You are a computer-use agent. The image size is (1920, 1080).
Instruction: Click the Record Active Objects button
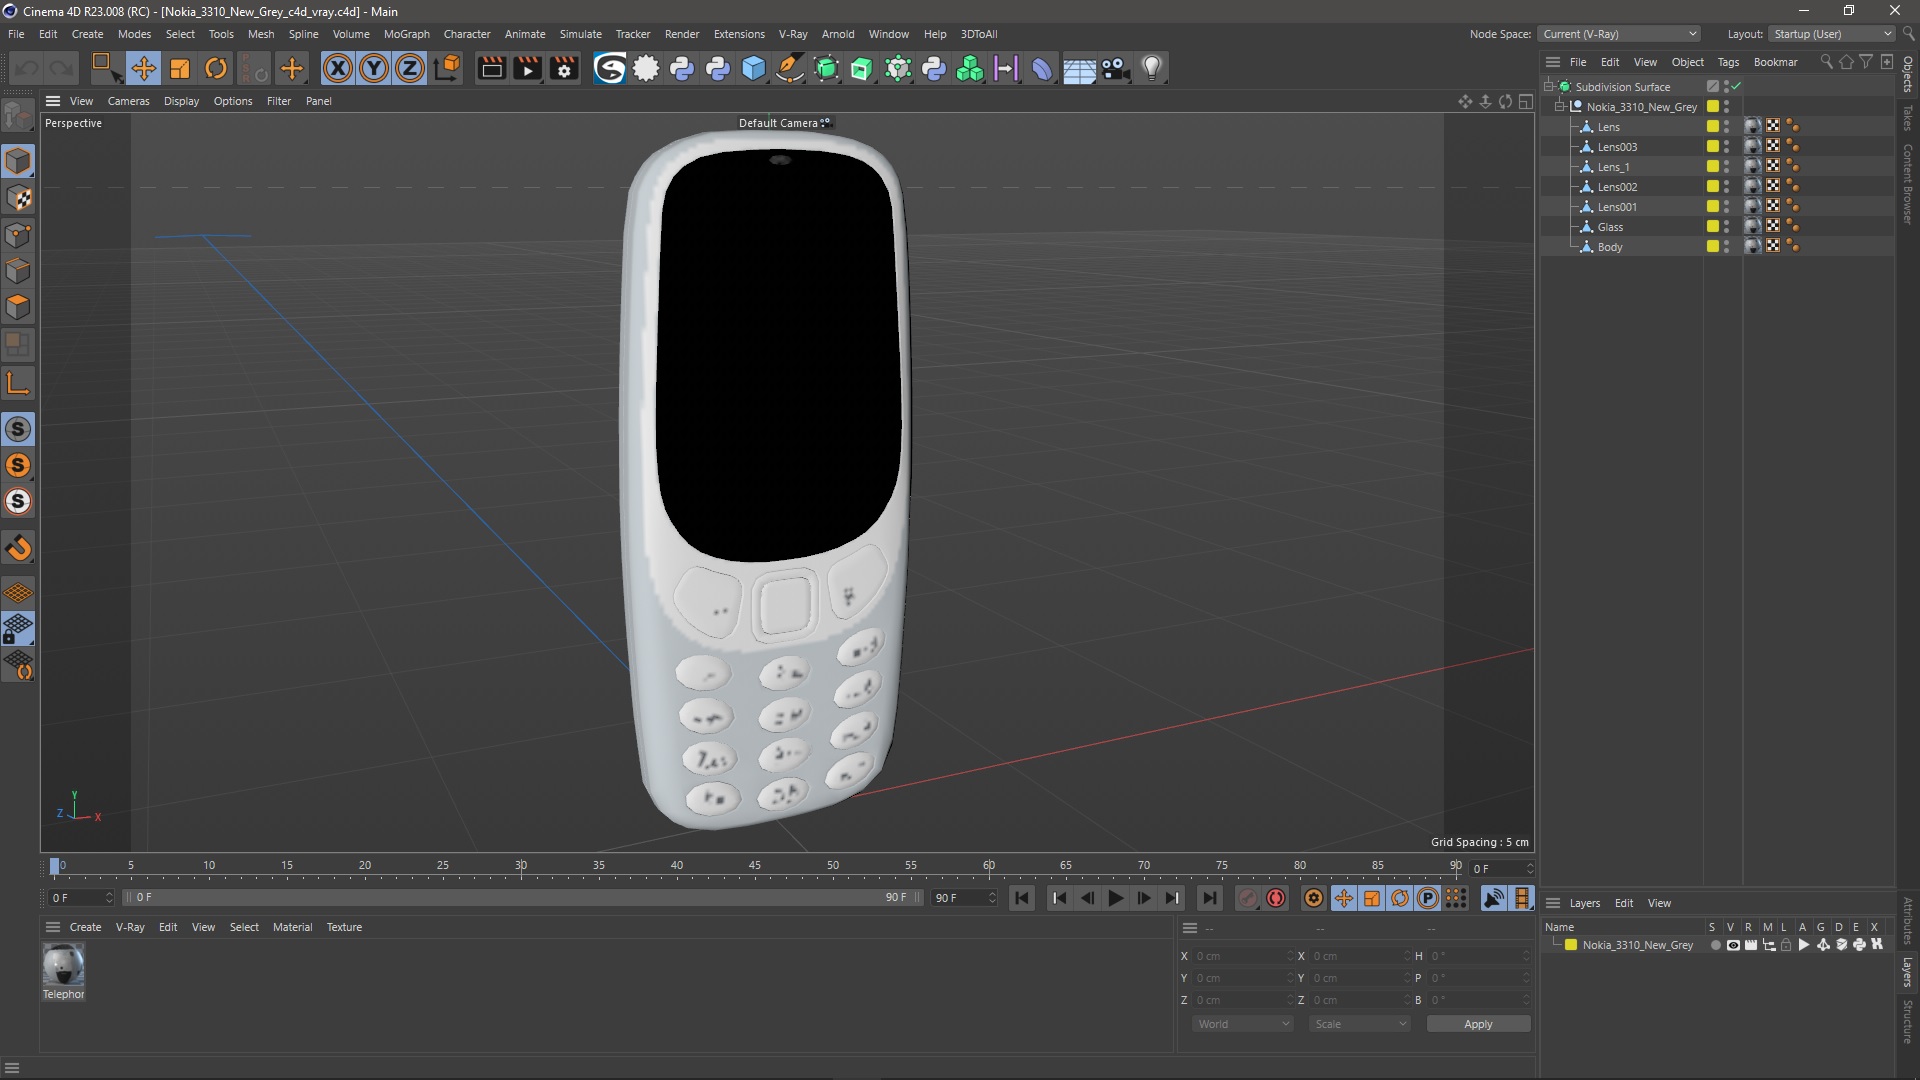1247,898
